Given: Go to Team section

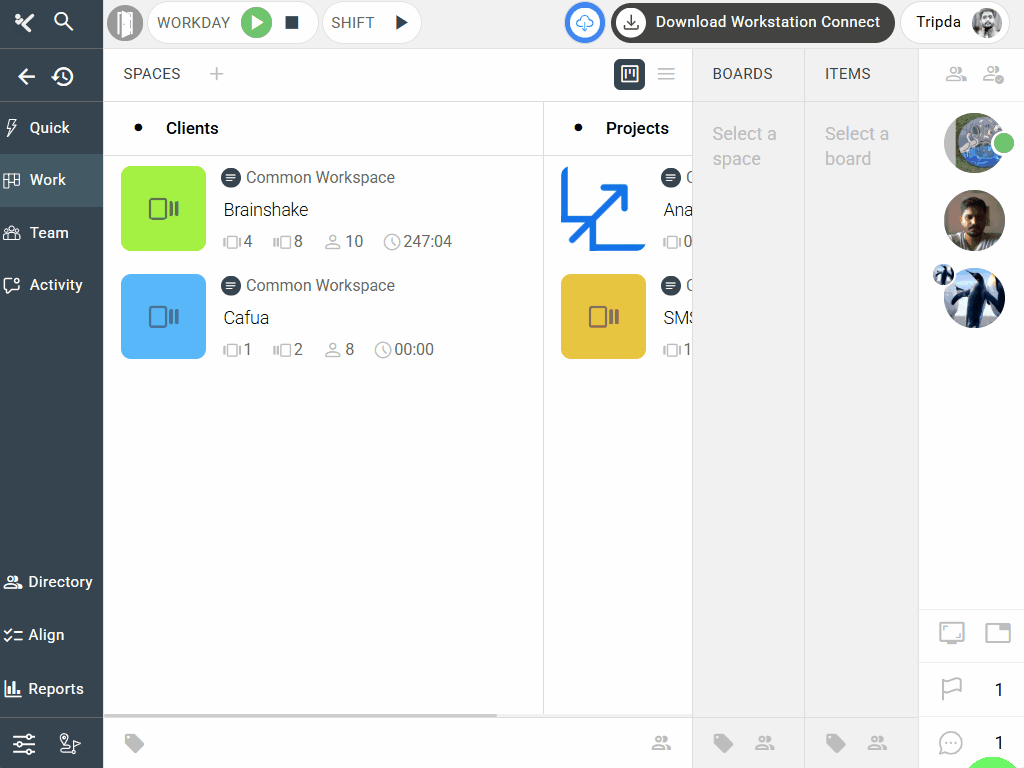Looking at the screenshot, I should pyautogui.click(x=49, y=233).
